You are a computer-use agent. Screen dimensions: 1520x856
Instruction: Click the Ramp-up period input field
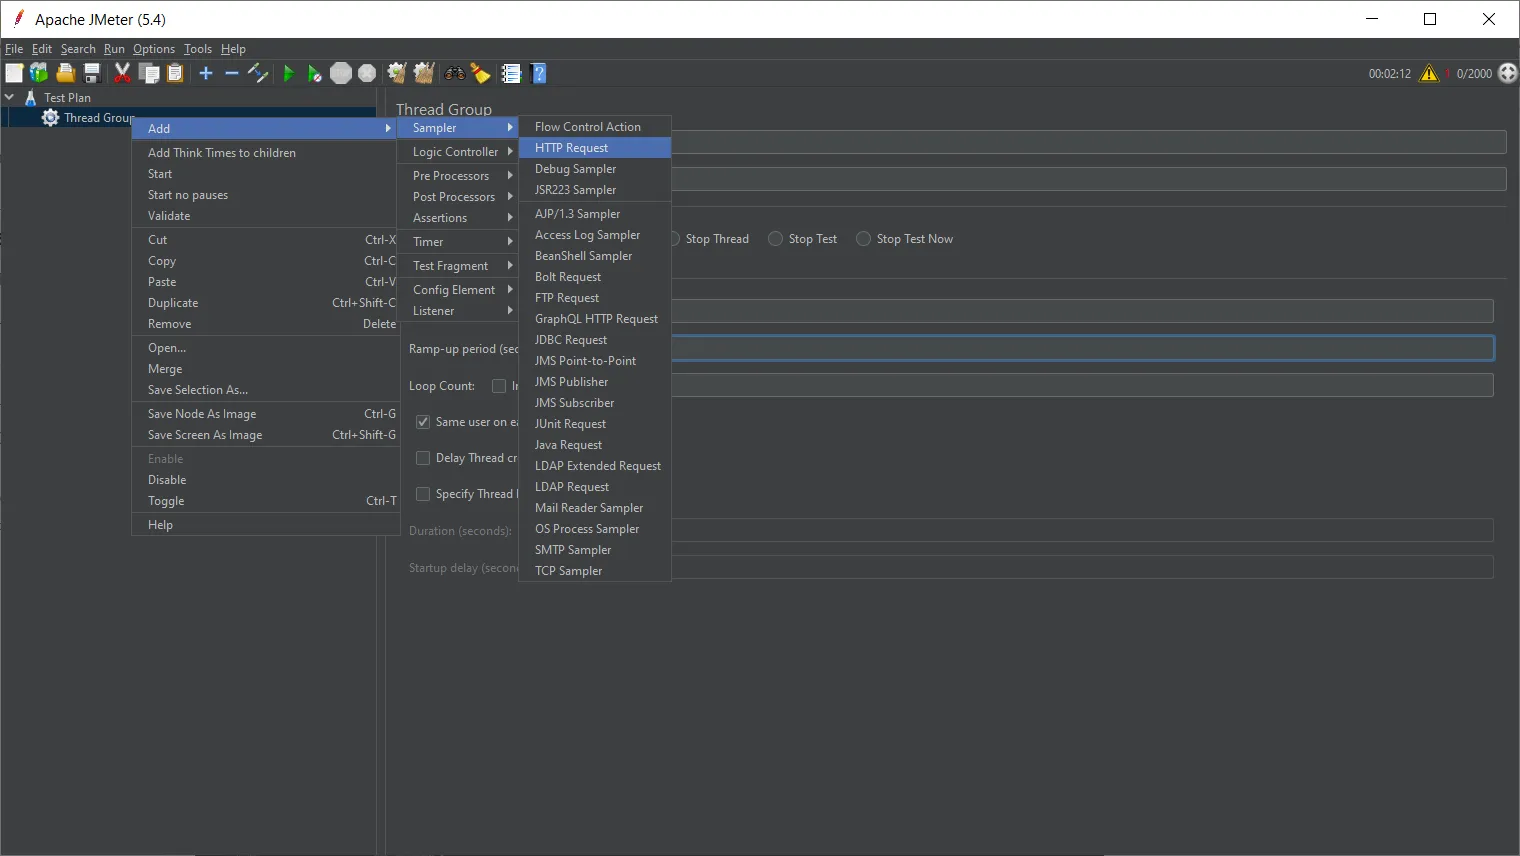pyautogui.click(x=1082, y=348)
